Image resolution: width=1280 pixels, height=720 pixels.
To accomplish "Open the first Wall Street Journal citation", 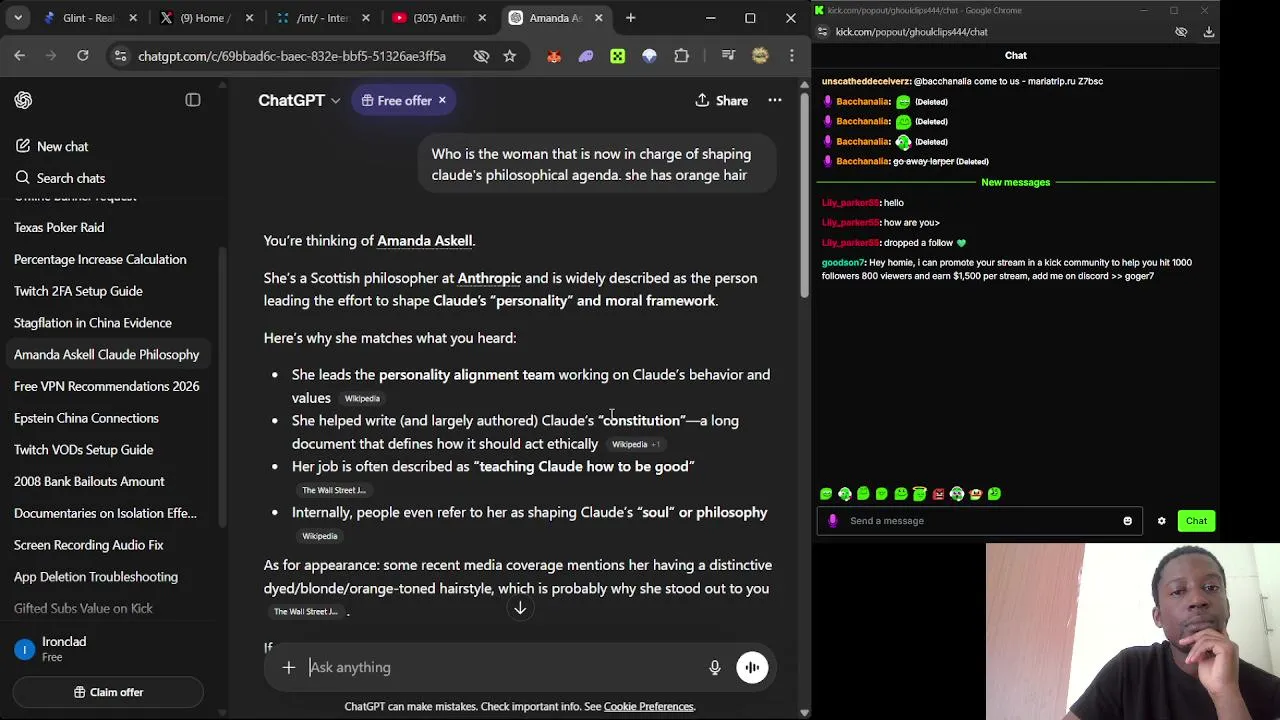I will (334, 490).
